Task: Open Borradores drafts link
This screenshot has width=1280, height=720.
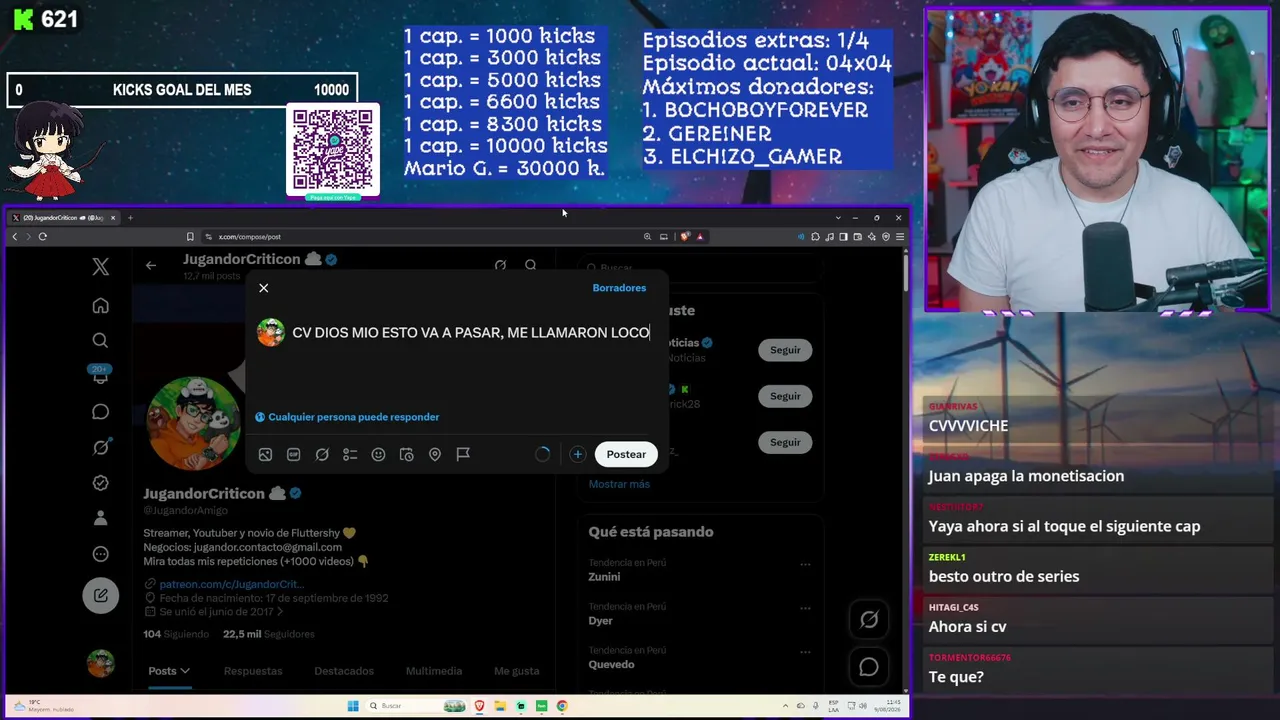Action: pos(619,288)
